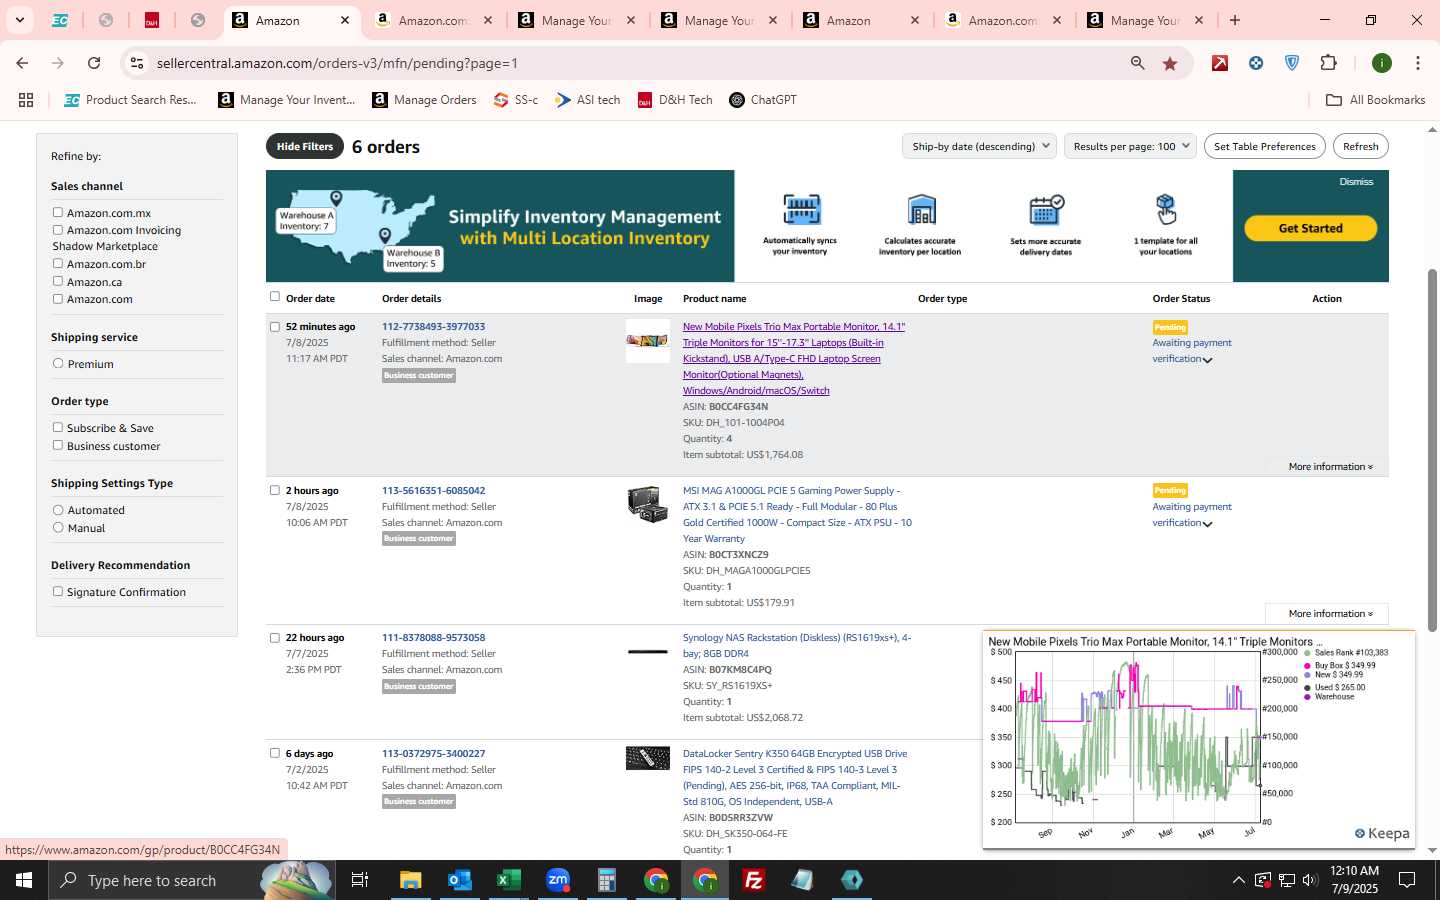Check the Business customer order type
Image resolution: width=1440 pixels, height=900 pixels.
pyautogui.click(x=58, y=445)
